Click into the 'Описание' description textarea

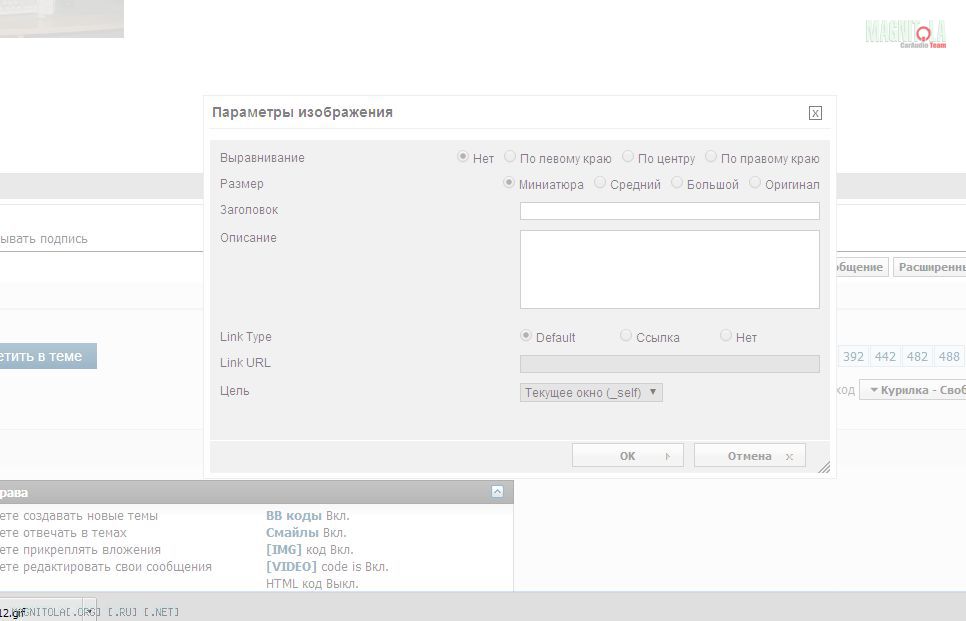pyautogui.click(x=669, y=269)
